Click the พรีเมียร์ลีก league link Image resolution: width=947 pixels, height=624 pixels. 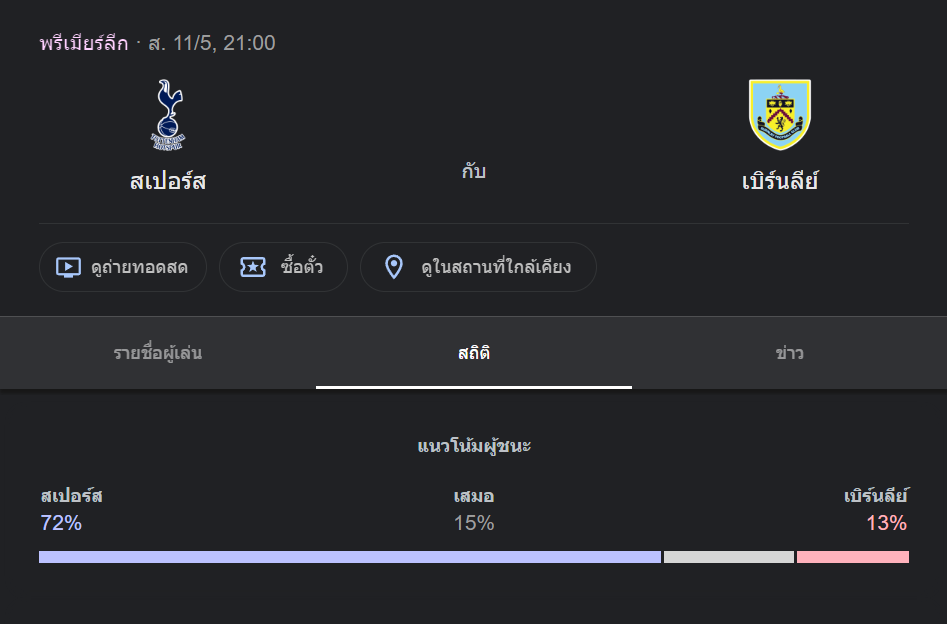click(84, 43)
